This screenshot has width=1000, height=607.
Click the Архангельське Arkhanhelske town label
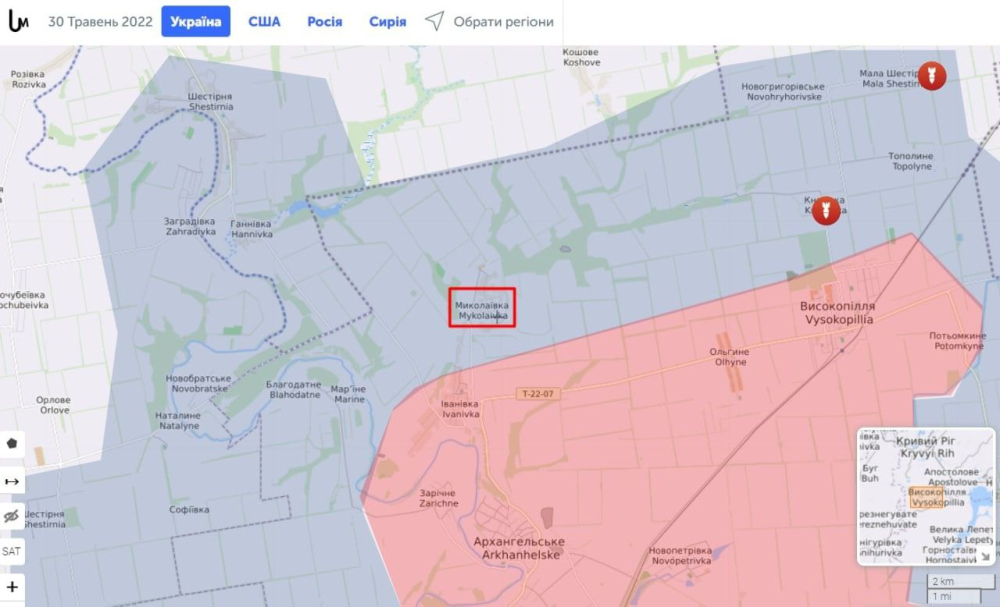point(518,547)
